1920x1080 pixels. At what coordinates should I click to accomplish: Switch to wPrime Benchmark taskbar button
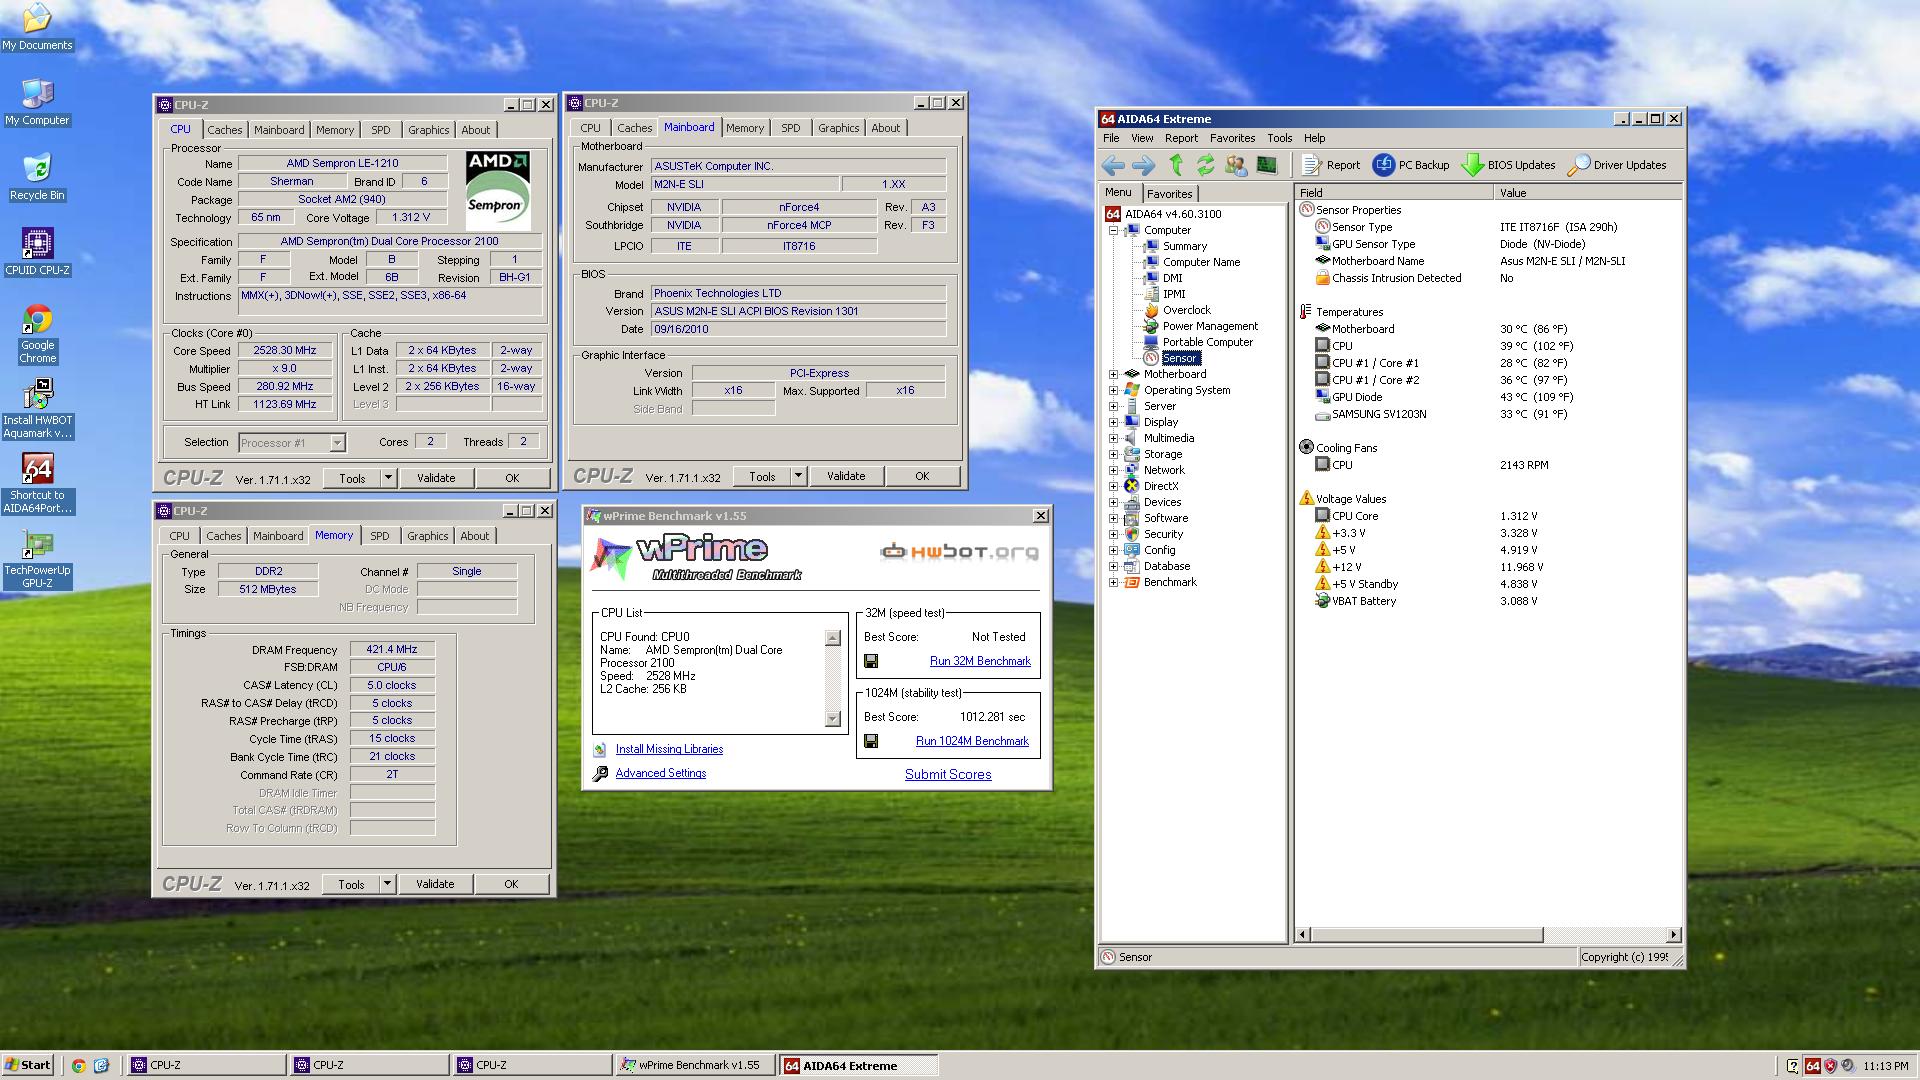695,1065
